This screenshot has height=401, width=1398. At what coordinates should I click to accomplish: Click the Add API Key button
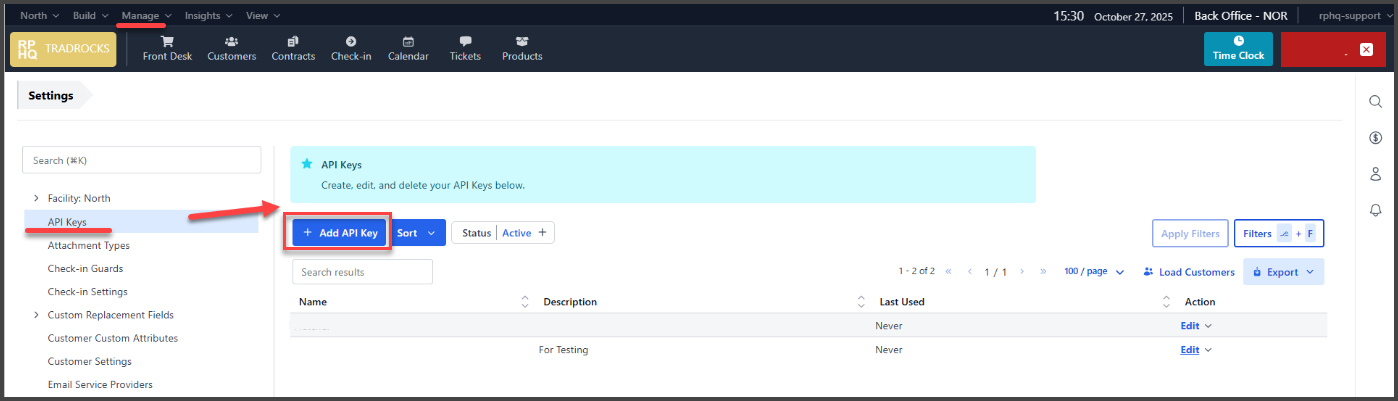coord(340,233)
